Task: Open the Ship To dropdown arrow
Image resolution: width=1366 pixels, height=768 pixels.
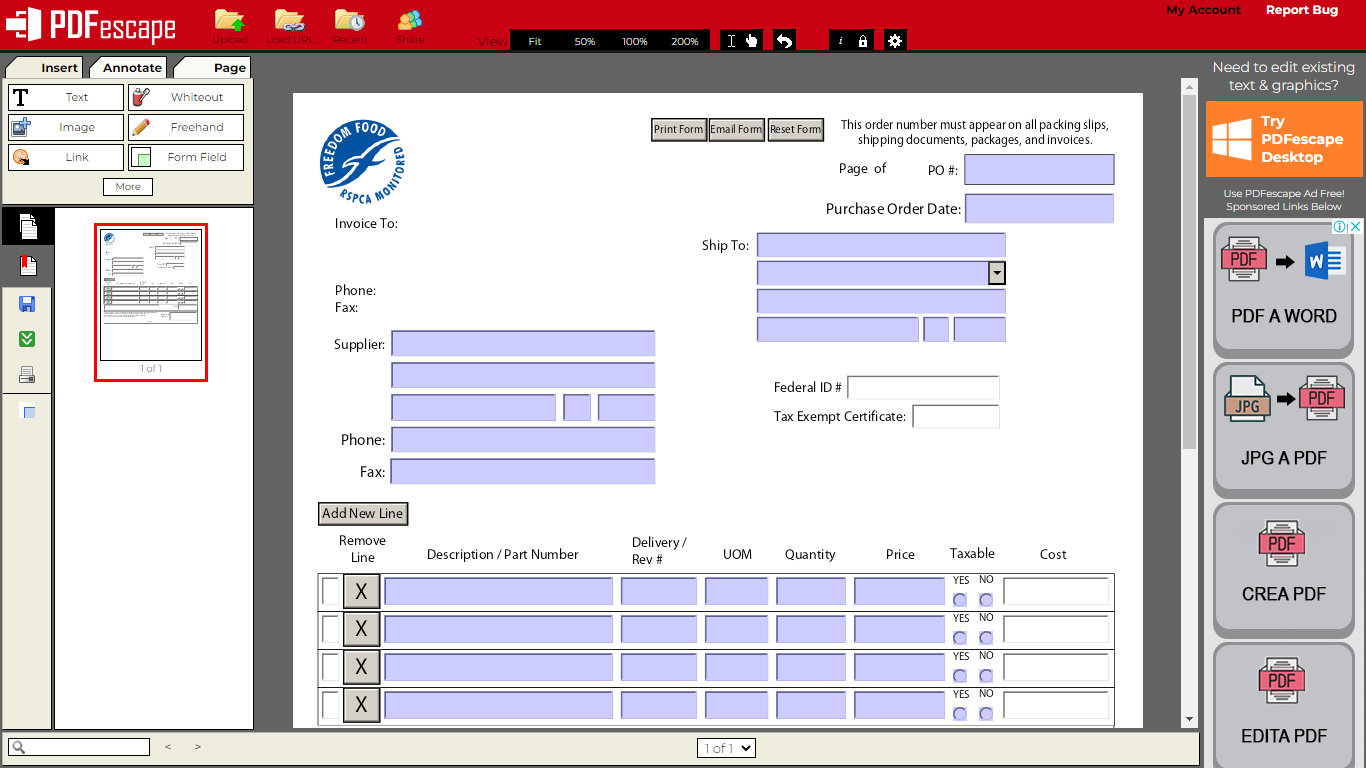Action: (x=996, y=273)
